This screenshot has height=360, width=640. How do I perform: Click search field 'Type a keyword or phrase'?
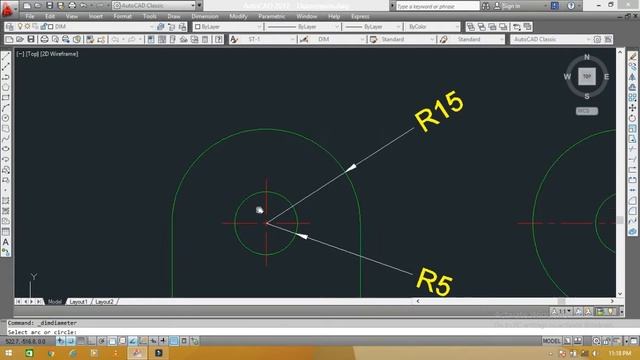[x=437, y=6]
